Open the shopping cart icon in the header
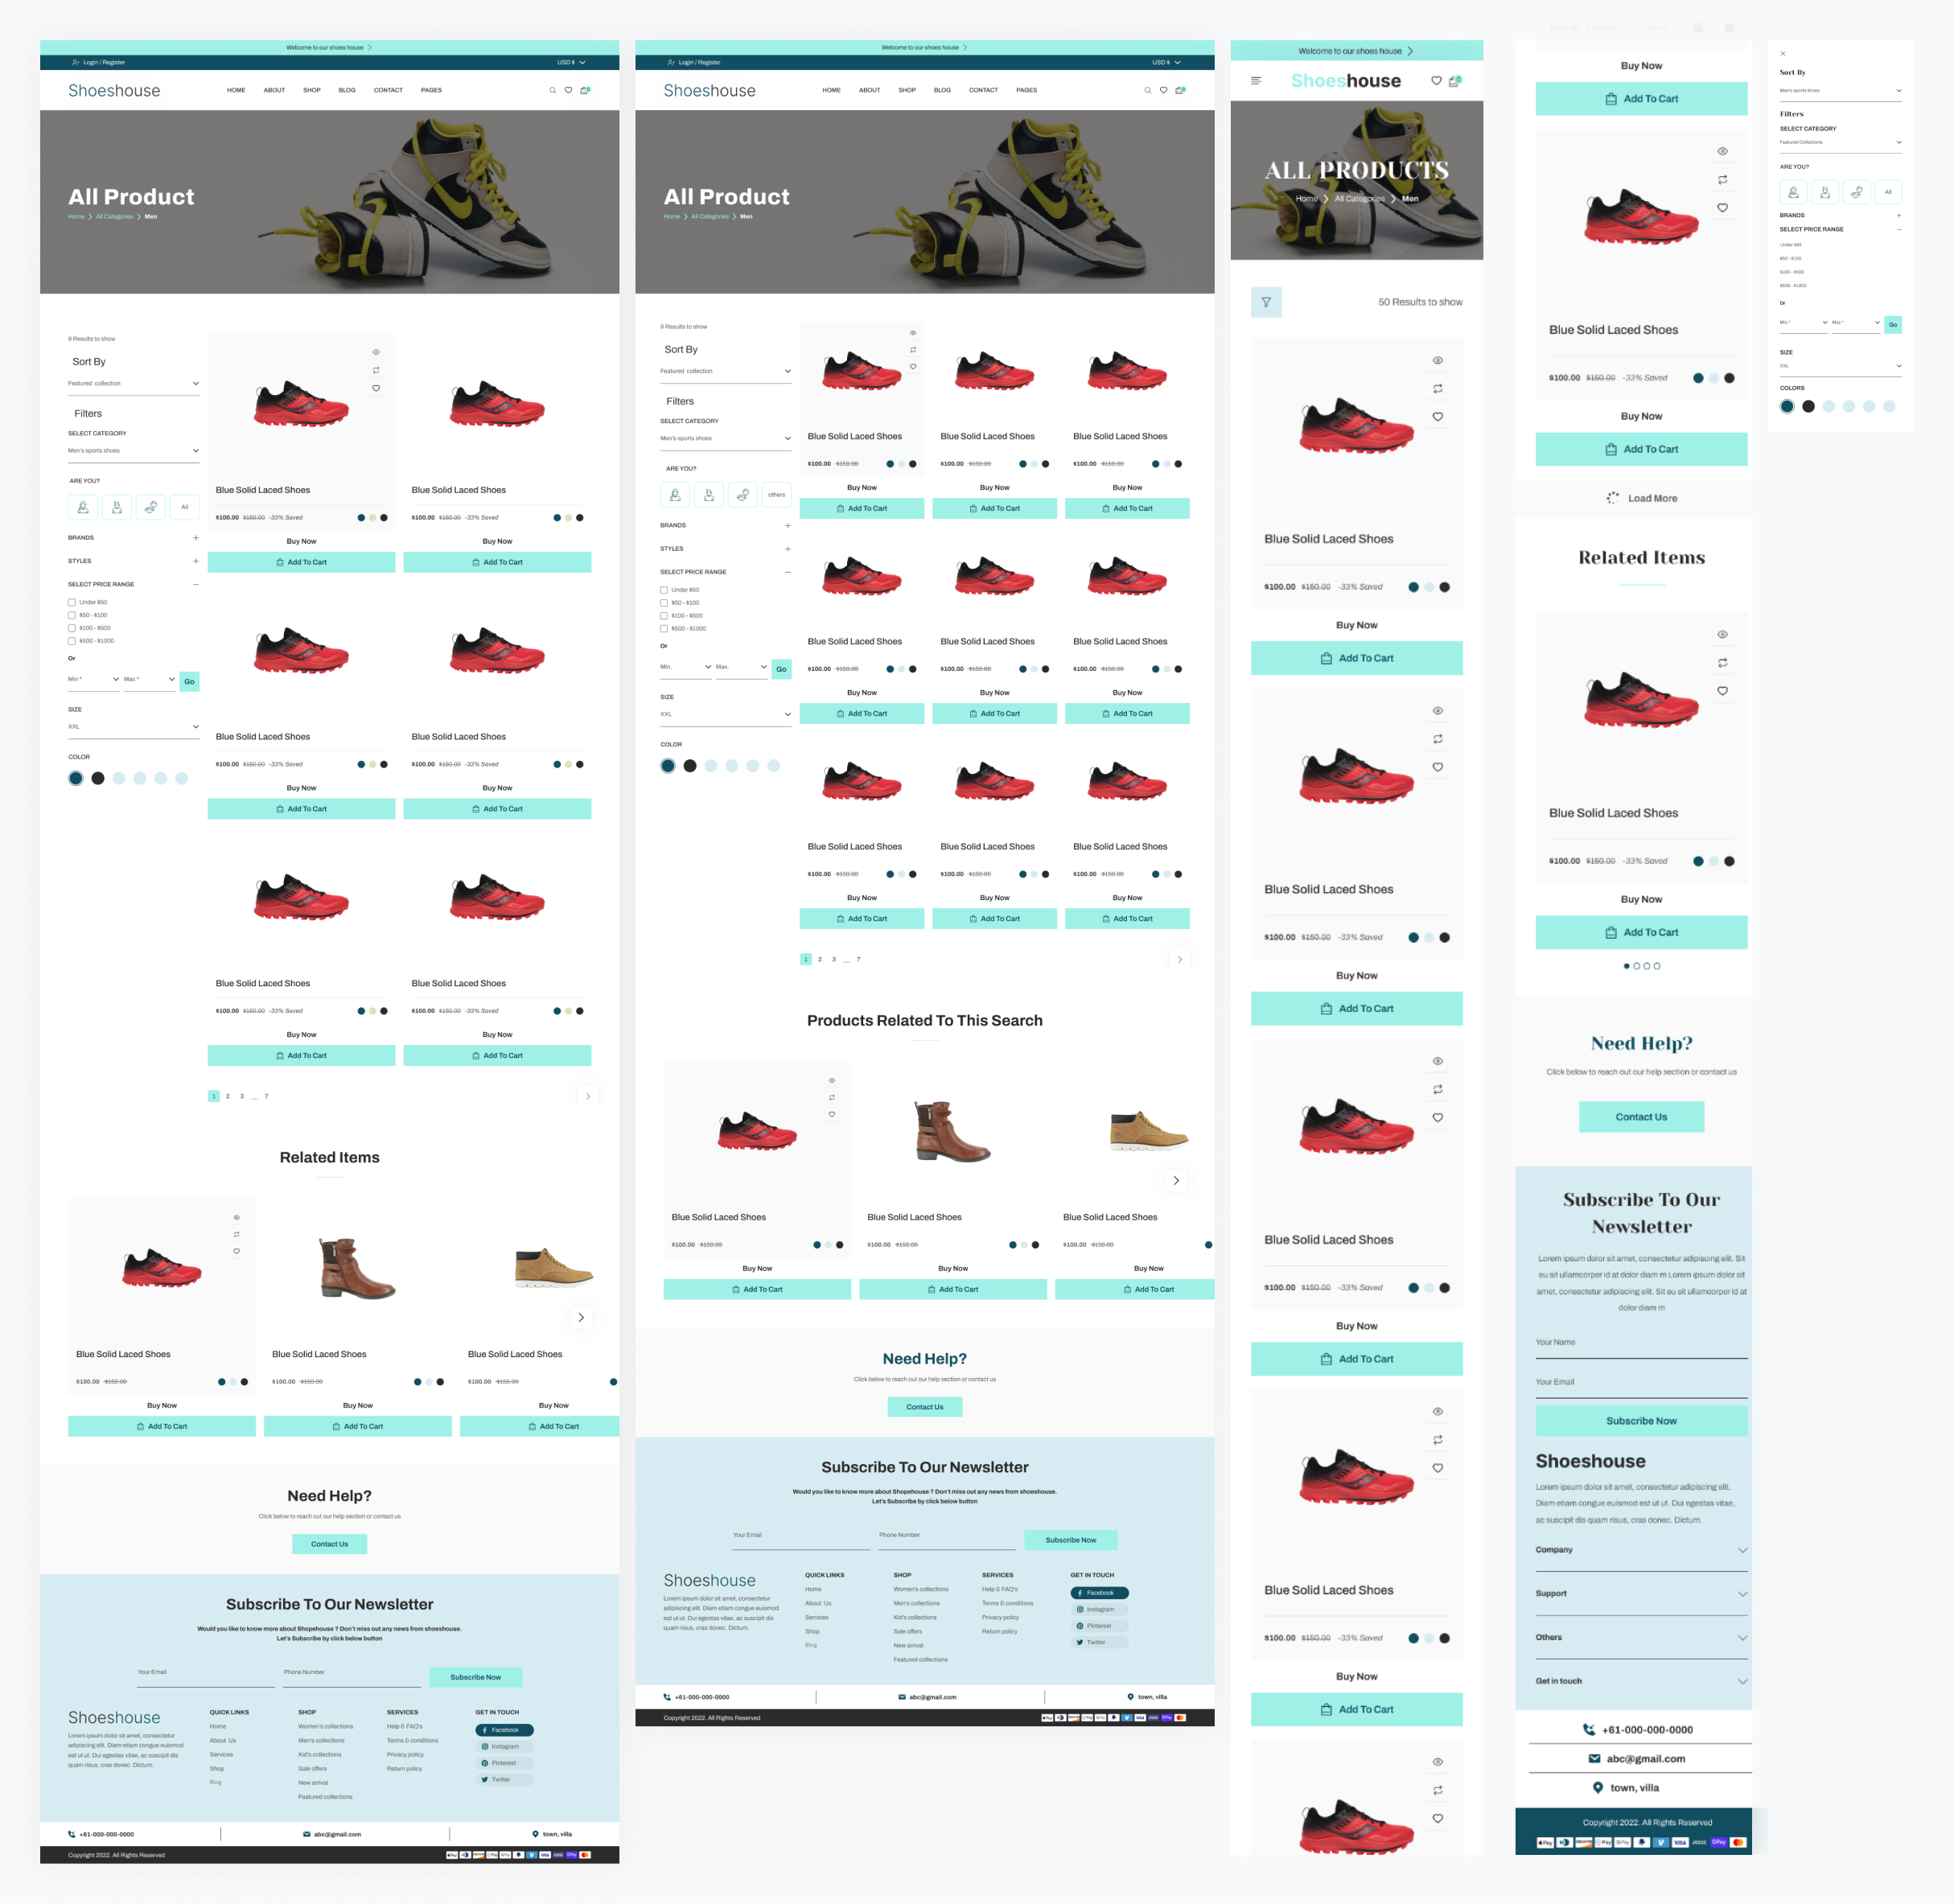 click(585, 90)
